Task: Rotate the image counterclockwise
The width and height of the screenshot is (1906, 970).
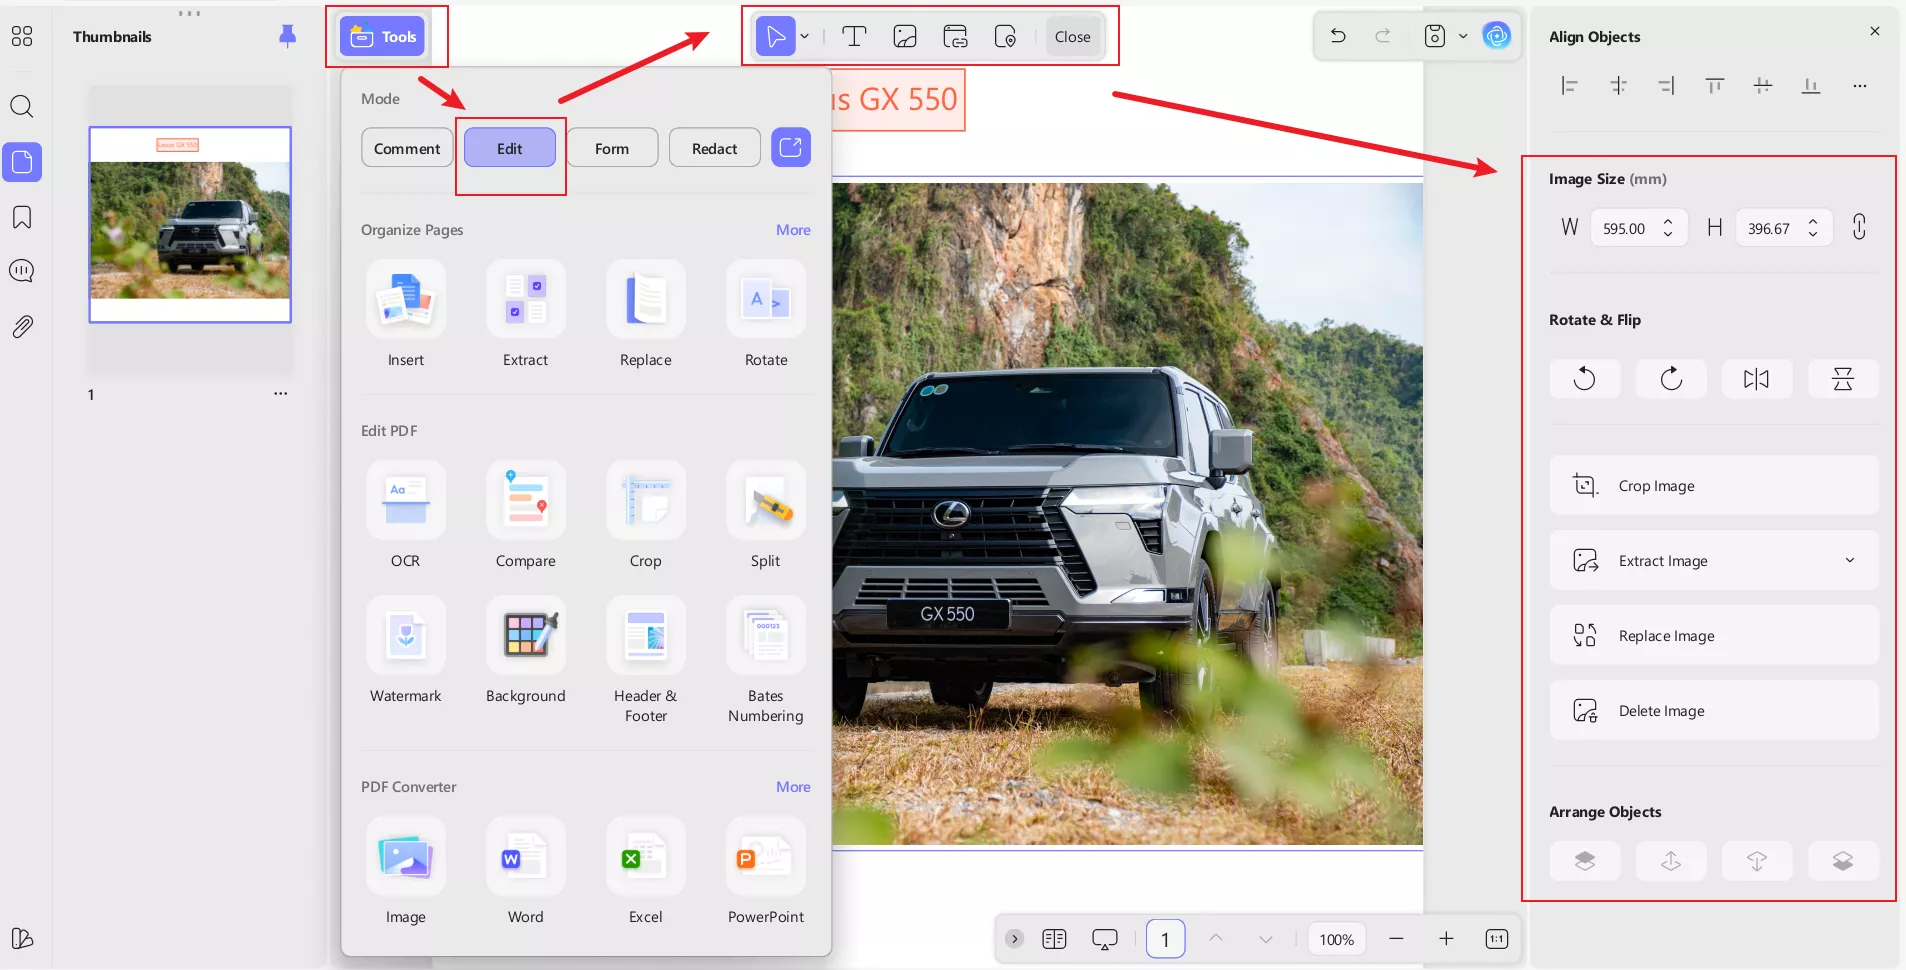Action: point(1584,379)
